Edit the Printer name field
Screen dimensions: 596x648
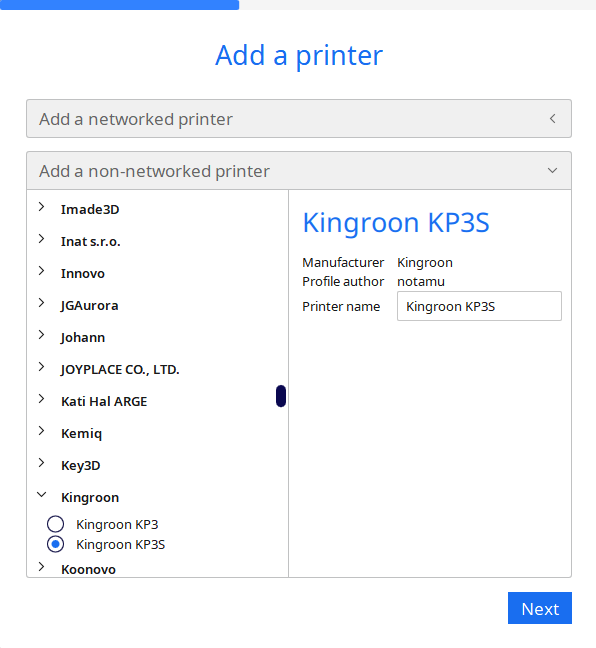pyautogui.click(x=479, y=306)
